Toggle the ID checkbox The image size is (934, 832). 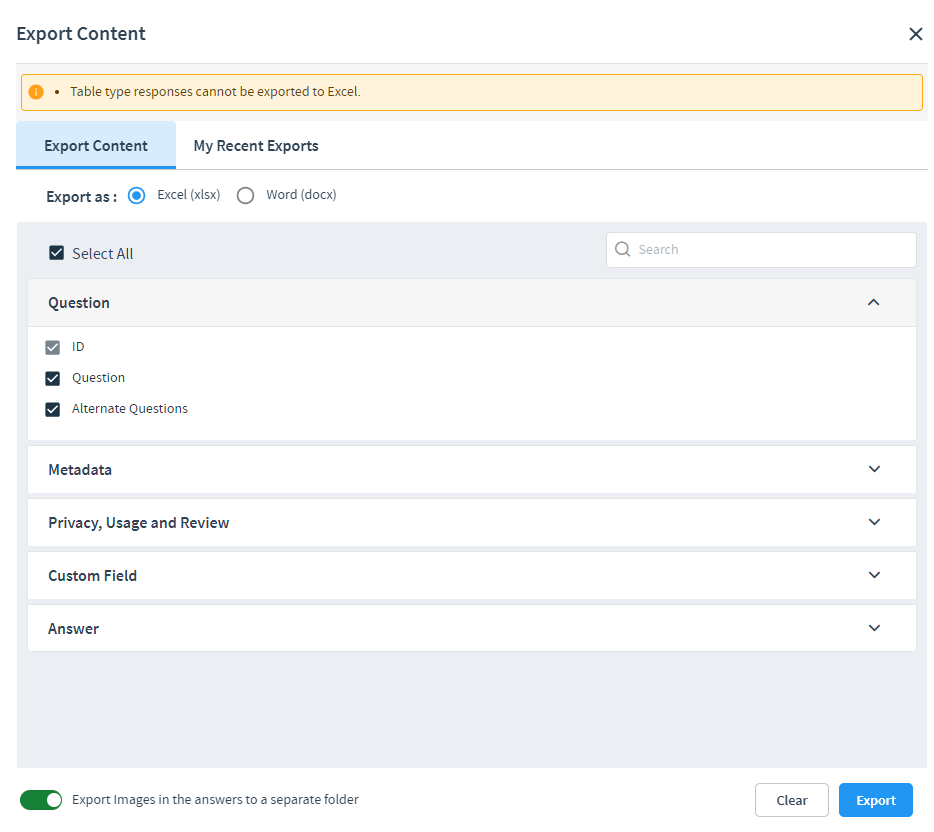click(52, 347)
